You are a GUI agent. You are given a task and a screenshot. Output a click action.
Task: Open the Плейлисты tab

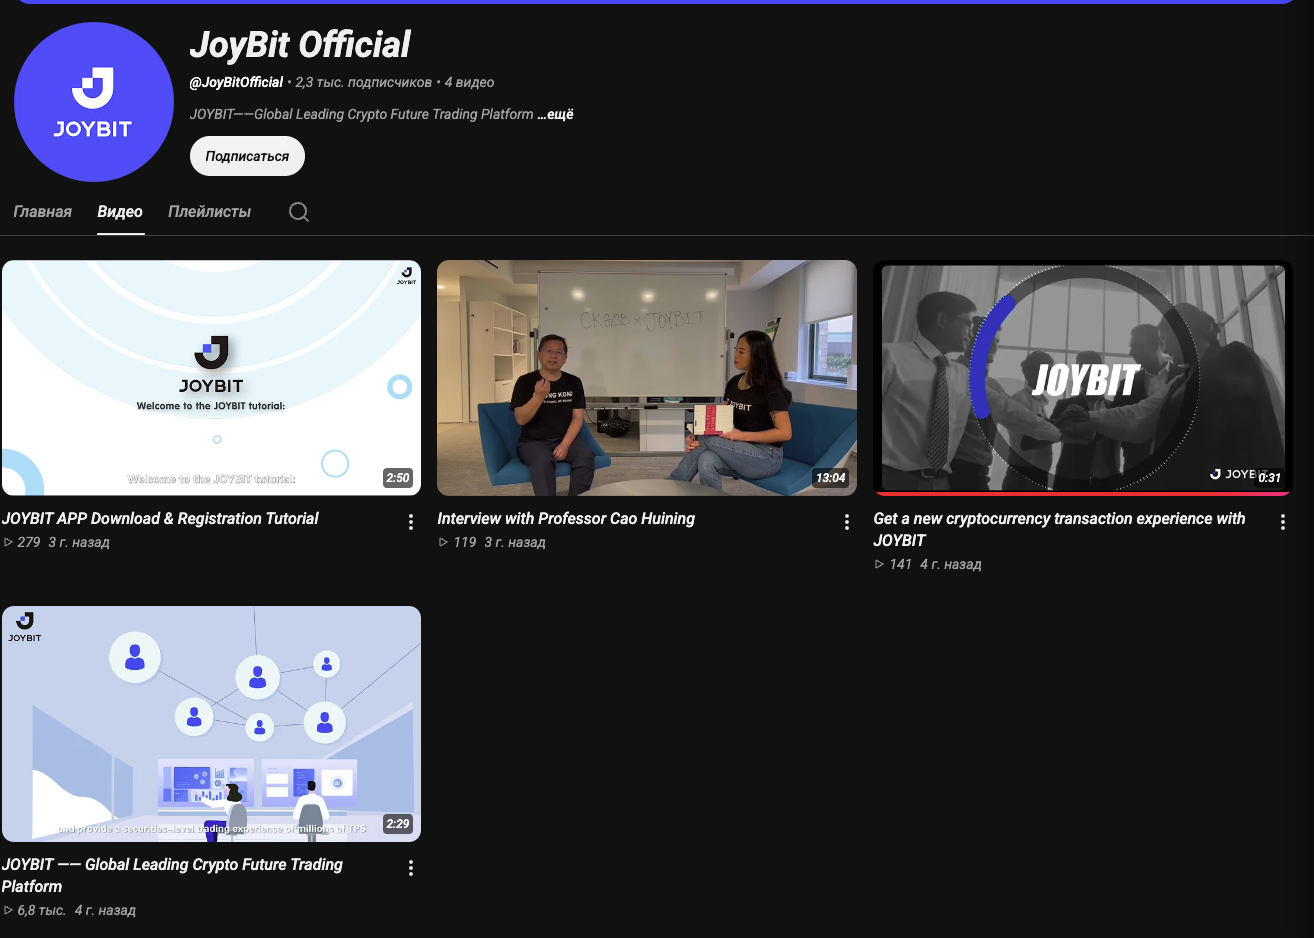(x=210, y=212)
